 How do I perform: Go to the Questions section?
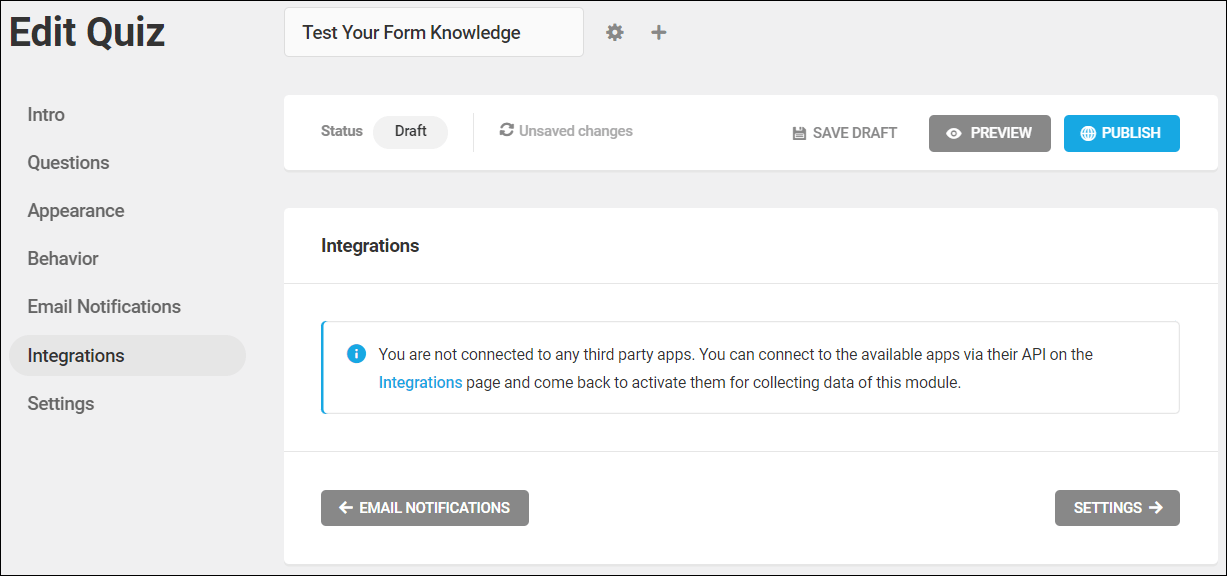click(68, 163)
